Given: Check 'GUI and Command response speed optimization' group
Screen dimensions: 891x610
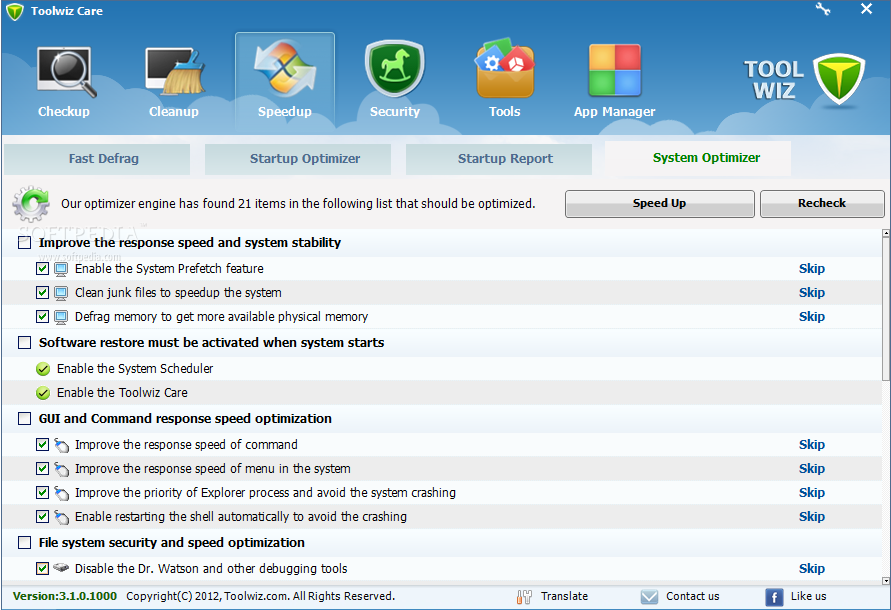Looking at the screenshot, I should (x=24, y=419).
